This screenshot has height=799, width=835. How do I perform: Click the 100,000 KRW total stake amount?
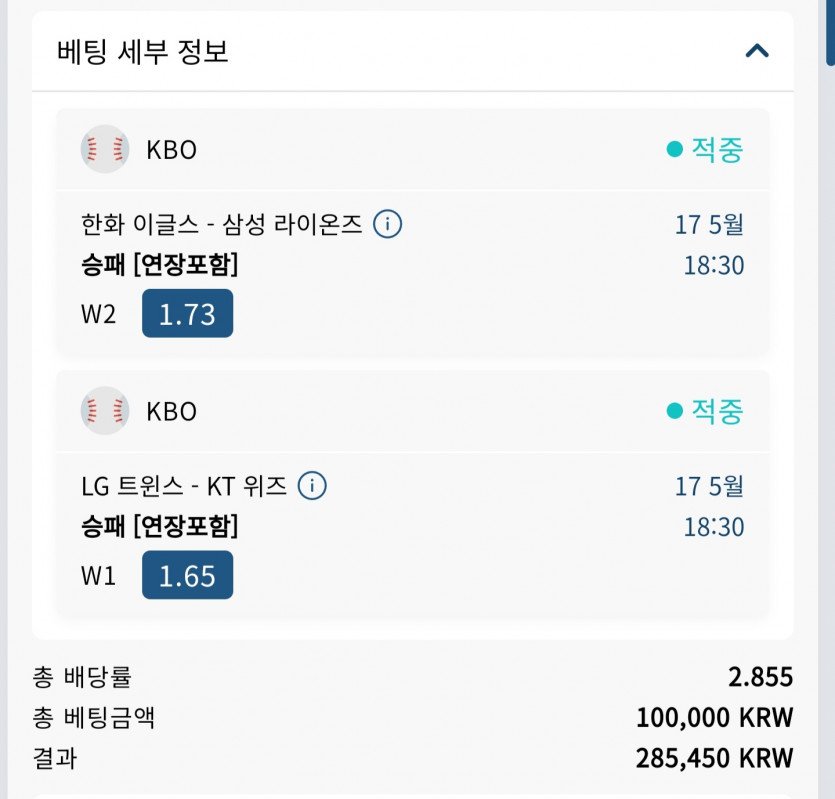pyautogui.click(x=714, y=717)
